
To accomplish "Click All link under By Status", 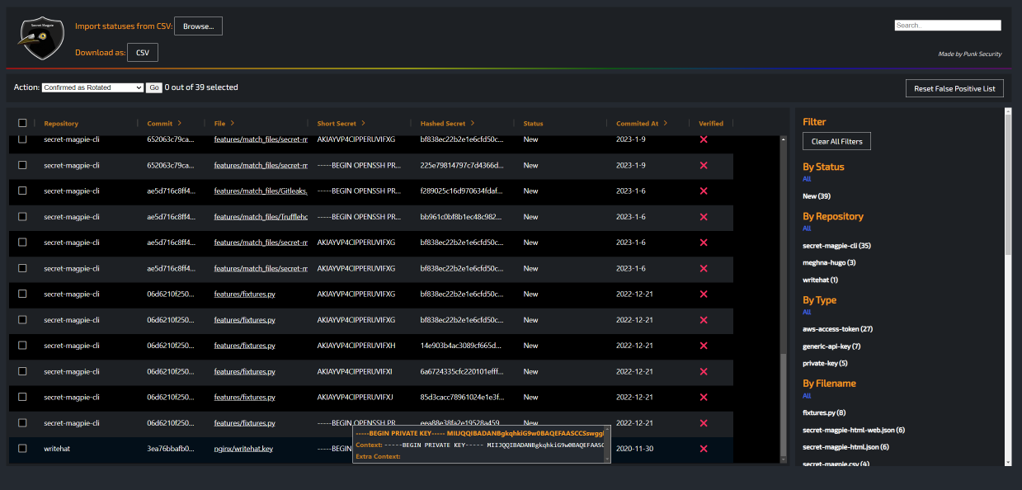I will tap(807, 179).
